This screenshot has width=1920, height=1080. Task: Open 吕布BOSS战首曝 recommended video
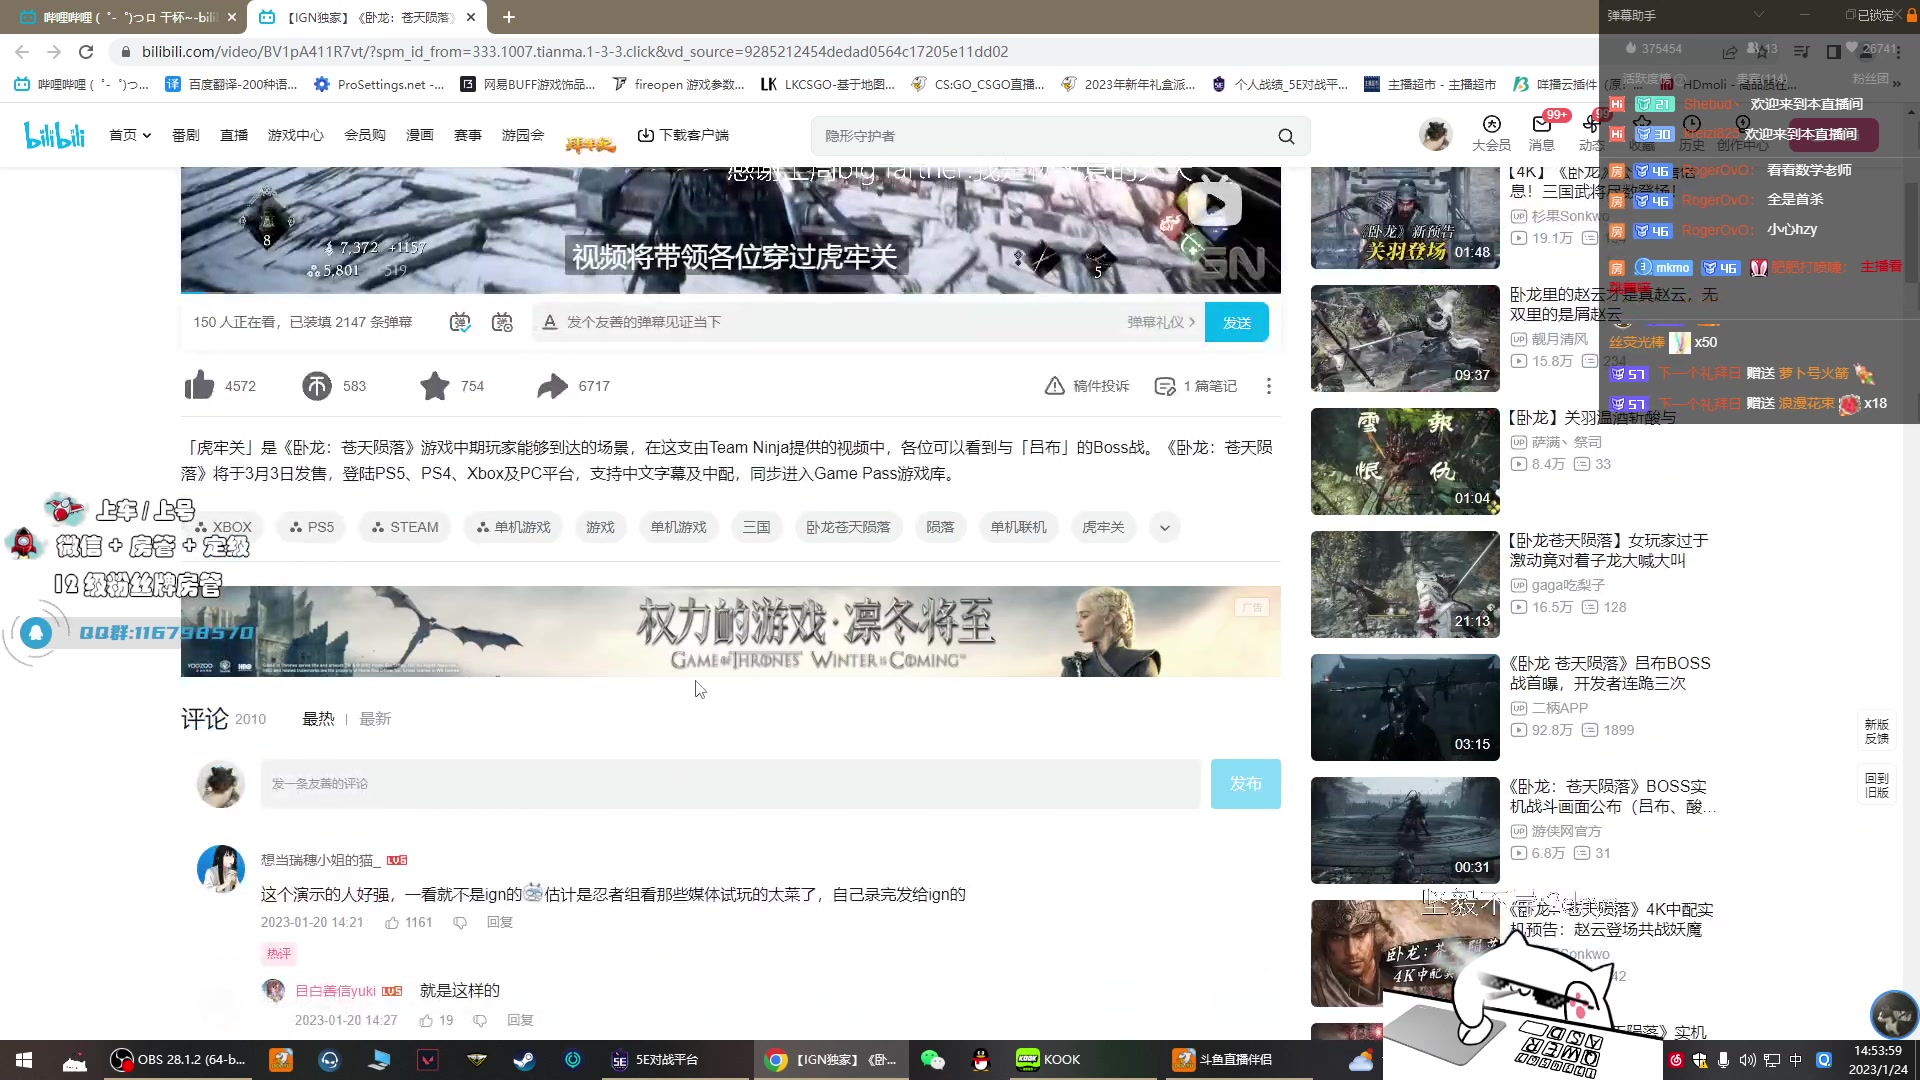coord(1610,673)
